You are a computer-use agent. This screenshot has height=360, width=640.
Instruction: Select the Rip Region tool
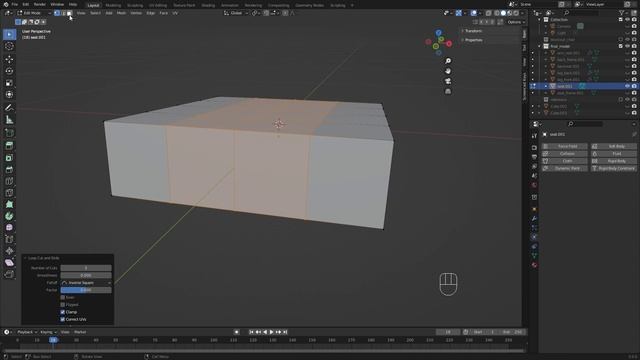click(9, 274)
